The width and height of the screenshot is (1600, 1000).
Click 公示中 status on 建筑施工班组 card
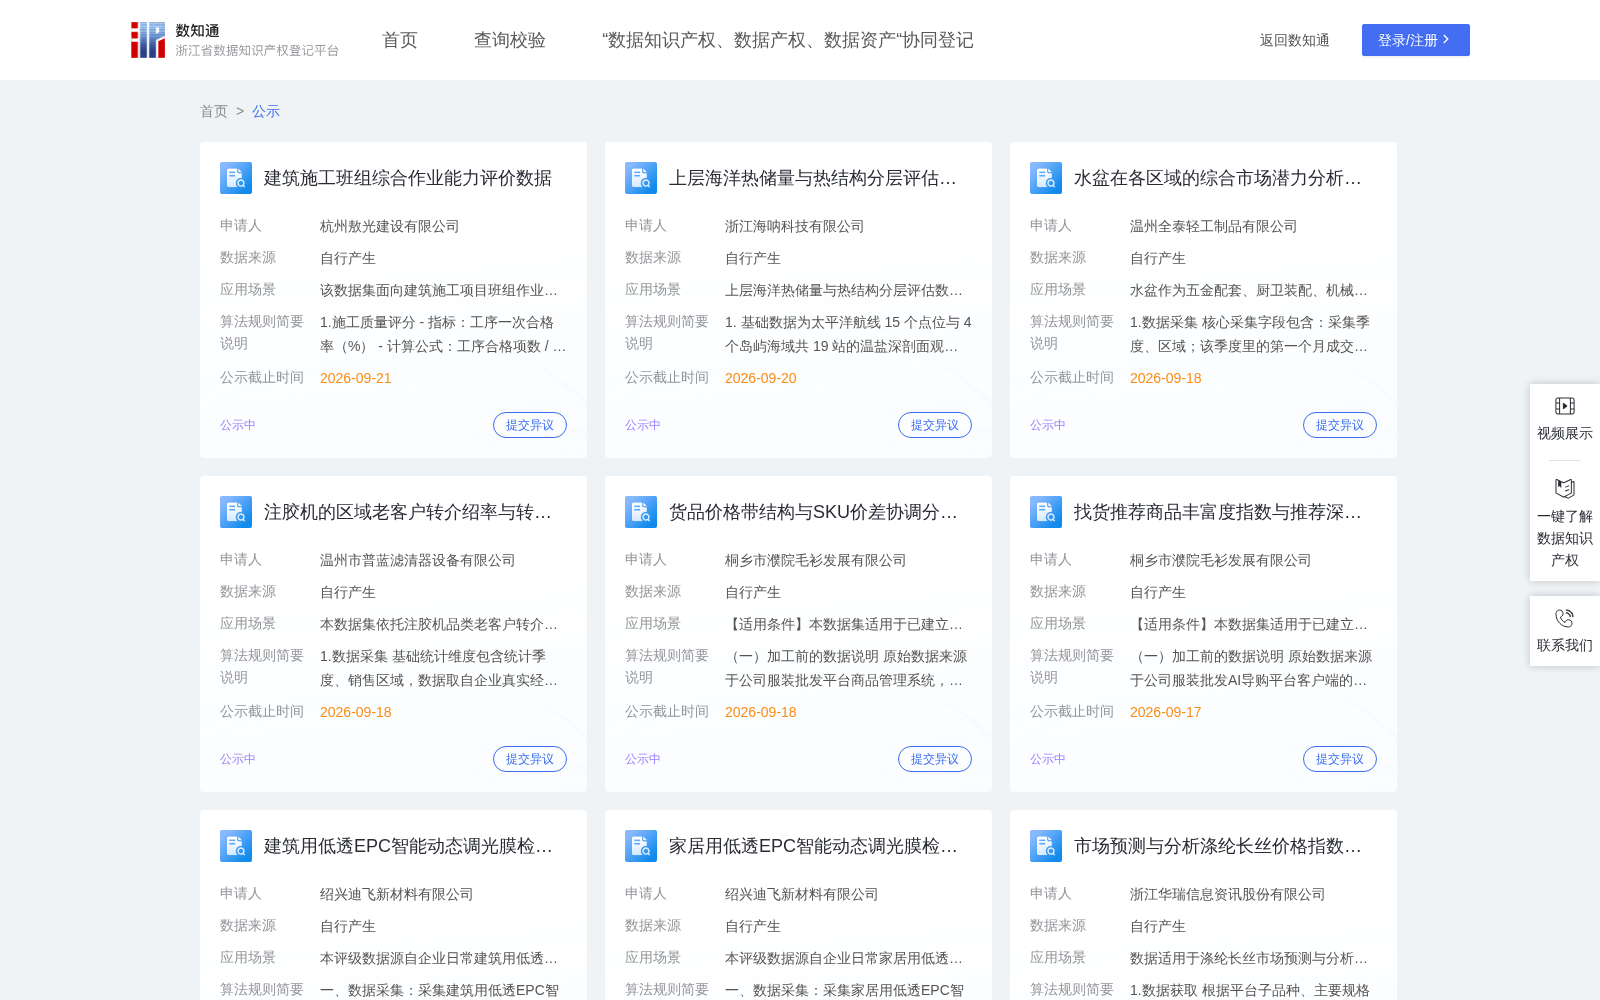[x=238, y=425]
